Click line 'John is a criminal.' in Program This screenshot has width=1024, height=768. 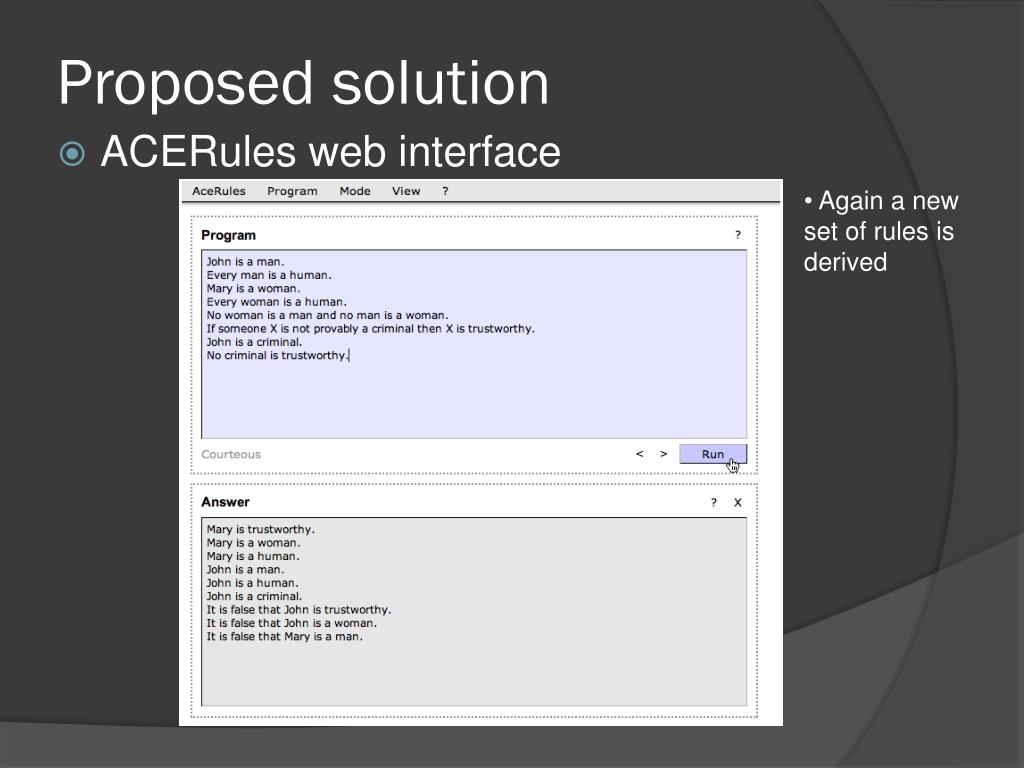click(254, 342)
